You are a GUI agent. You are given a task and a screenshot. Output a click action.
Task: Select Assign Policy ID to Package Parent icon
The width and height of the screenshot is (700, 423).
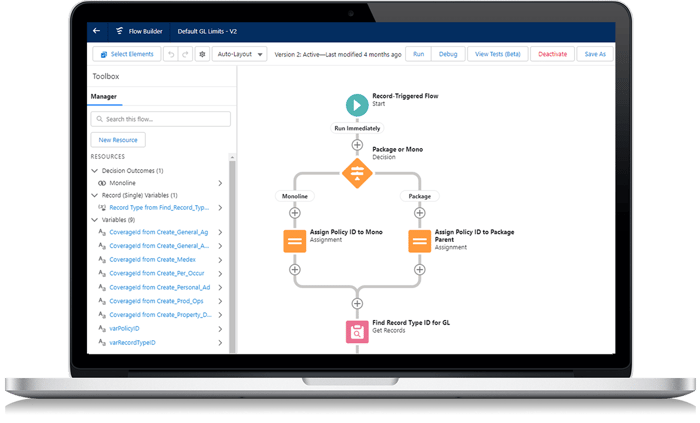(420, 241)
